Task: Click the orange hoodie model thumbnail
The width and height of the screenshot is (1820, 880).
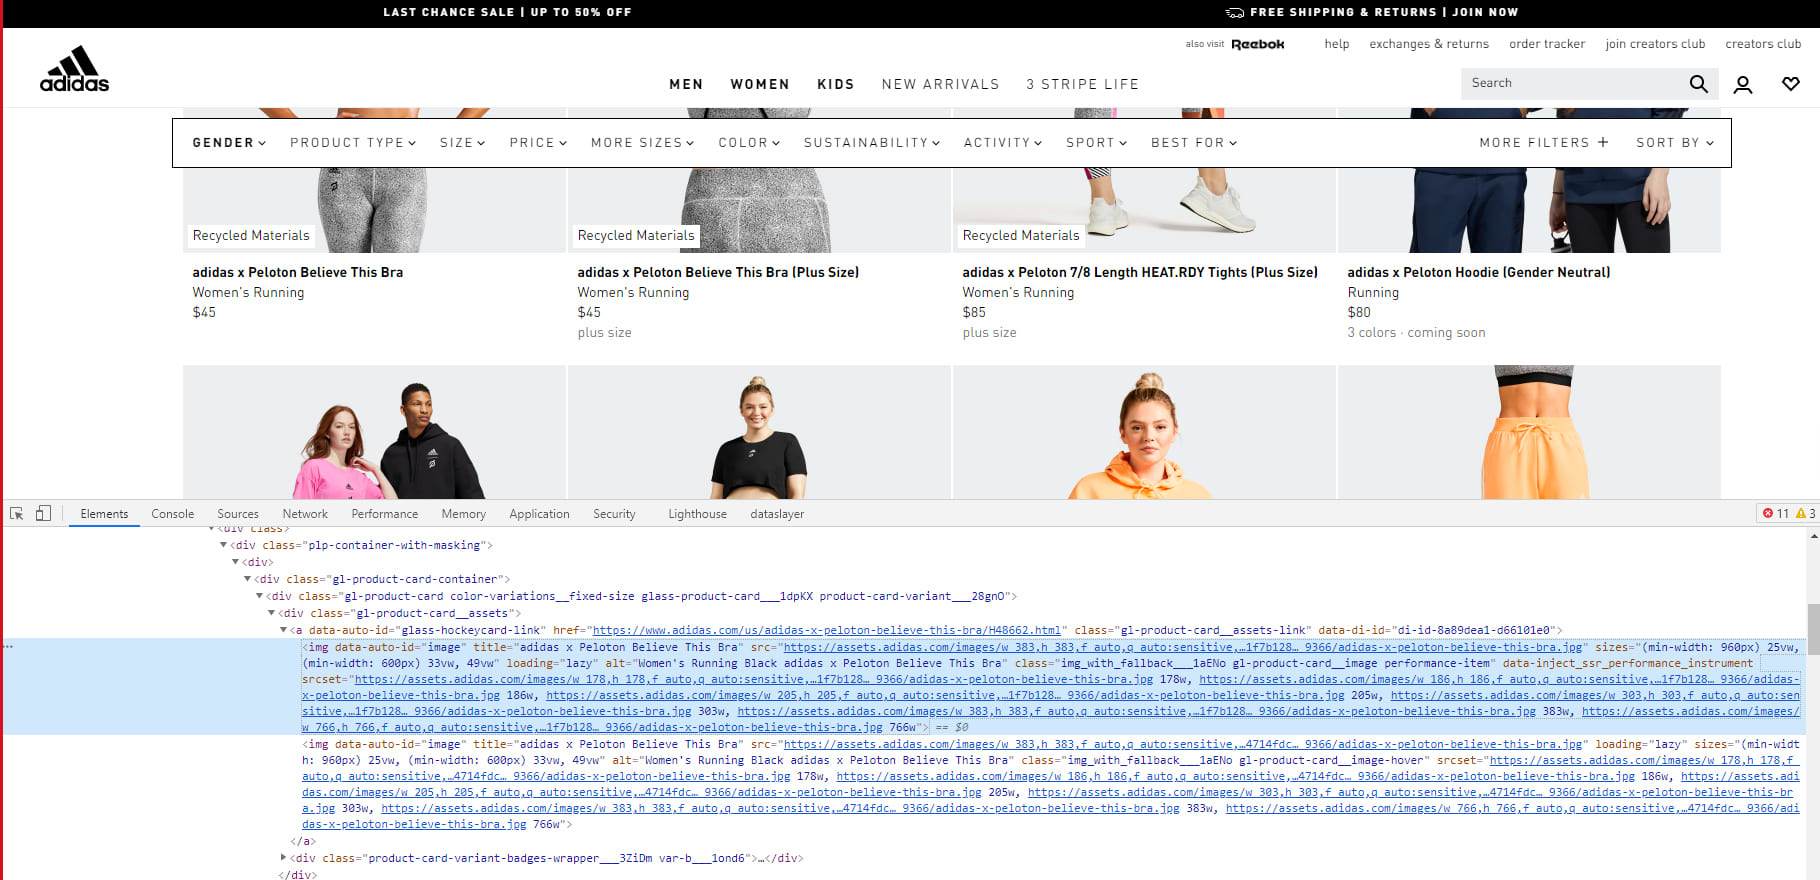Action: 1144,432
